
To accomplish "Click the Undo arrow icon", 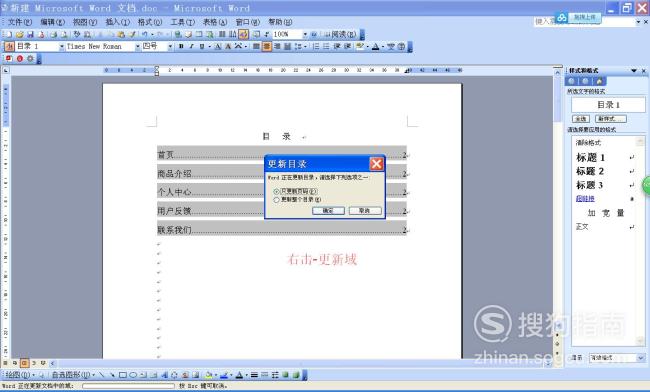I will click(x=145, y=34).
